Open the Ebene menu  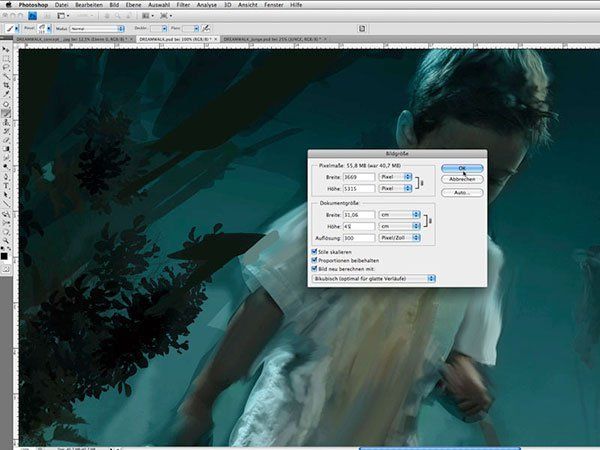pos(133,5)
